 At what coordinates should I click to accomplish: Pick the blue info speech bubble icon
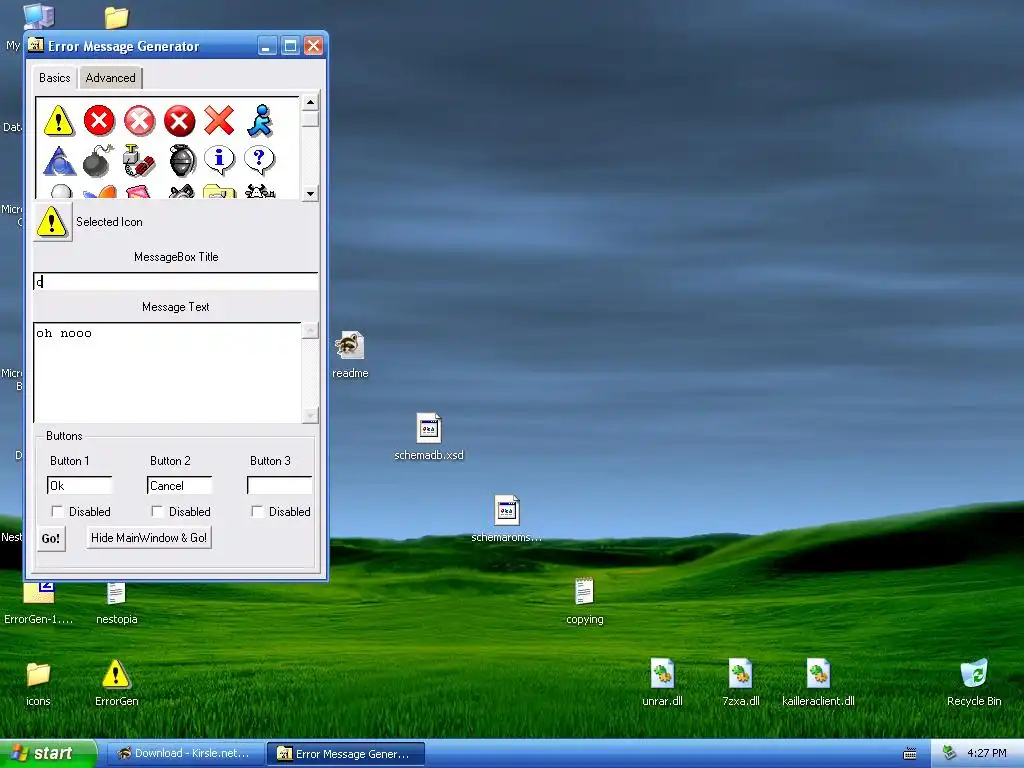219,160
